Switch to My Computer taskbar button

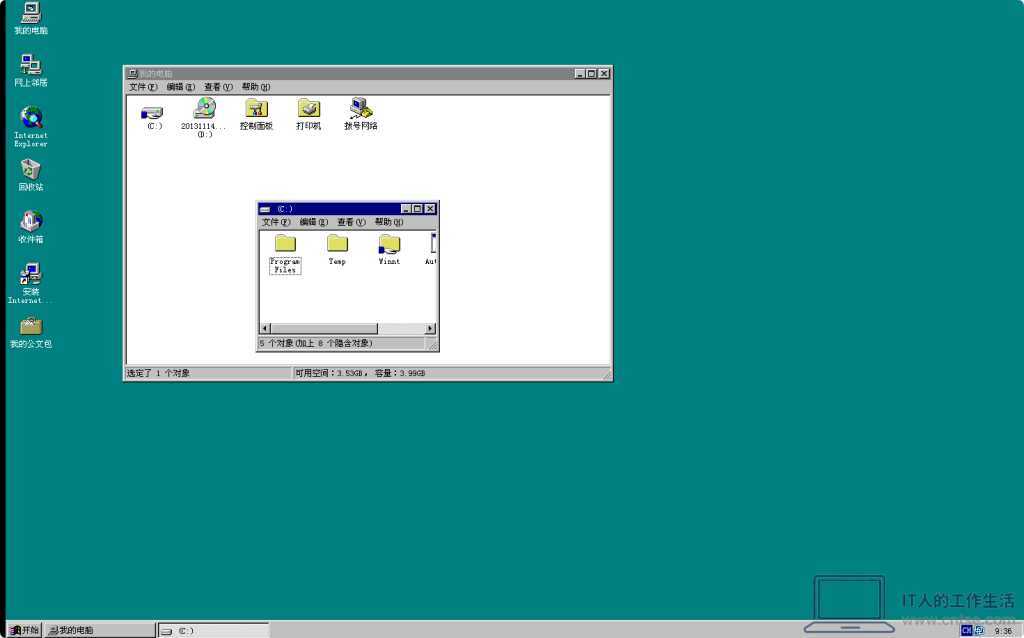[100, 630]
